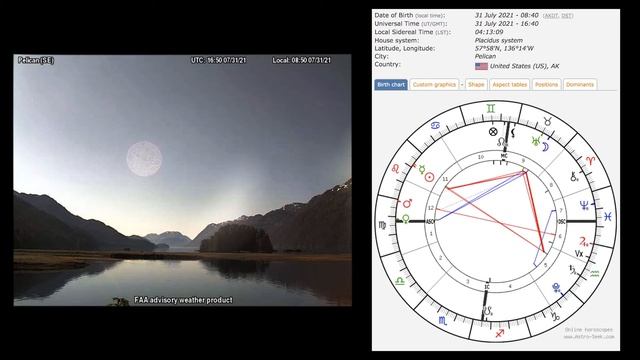Viewport: 640px width, 360px height.
Task: Select the red Sun circle glyph
Action: [x=429, y=177]
